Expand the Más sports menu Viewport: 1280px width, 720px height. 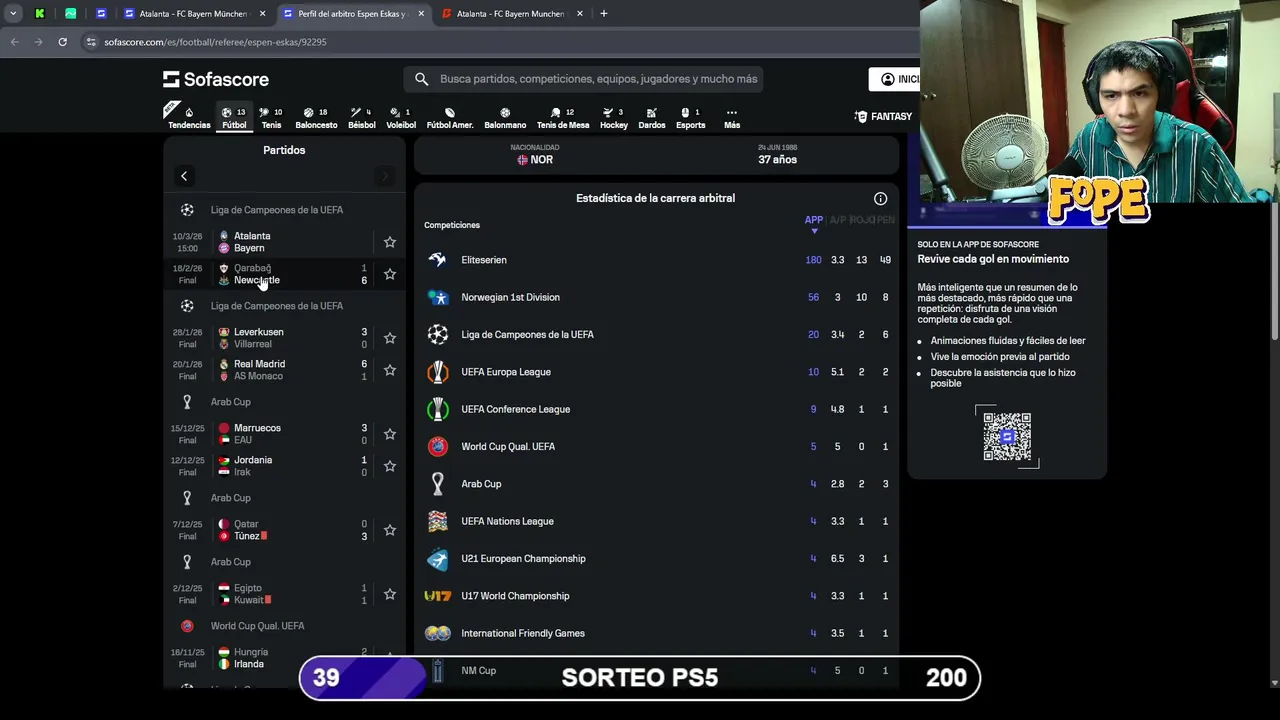[x=732, y=118]
